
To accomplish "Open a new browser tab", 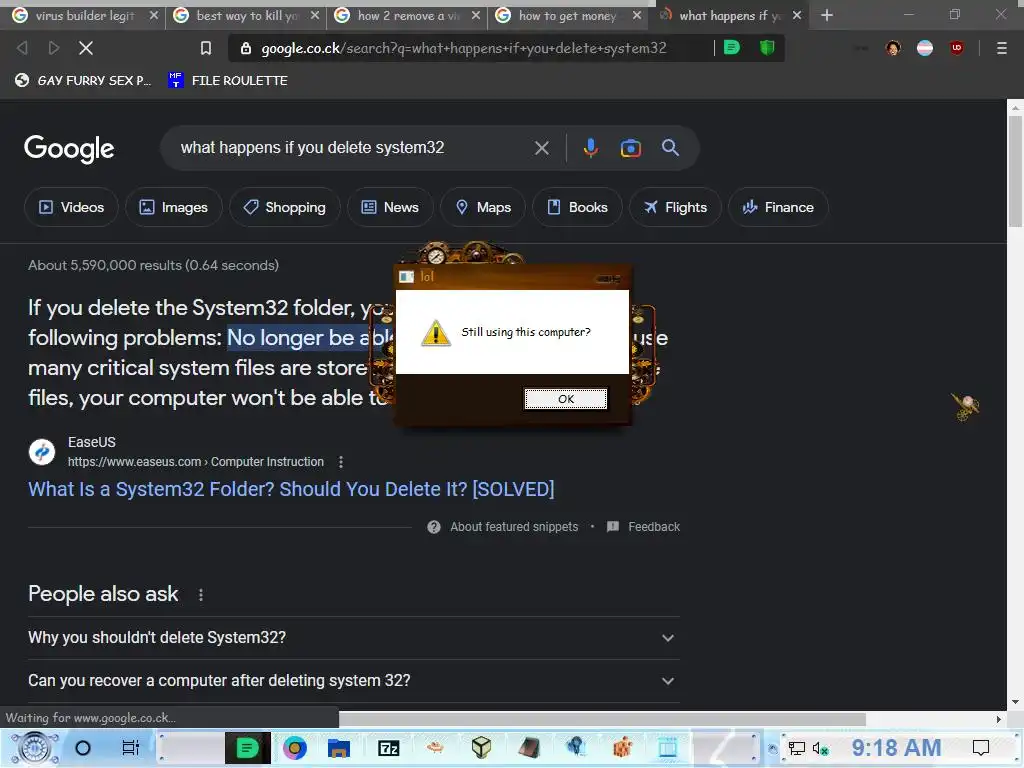I will click(x=827, y=15).
